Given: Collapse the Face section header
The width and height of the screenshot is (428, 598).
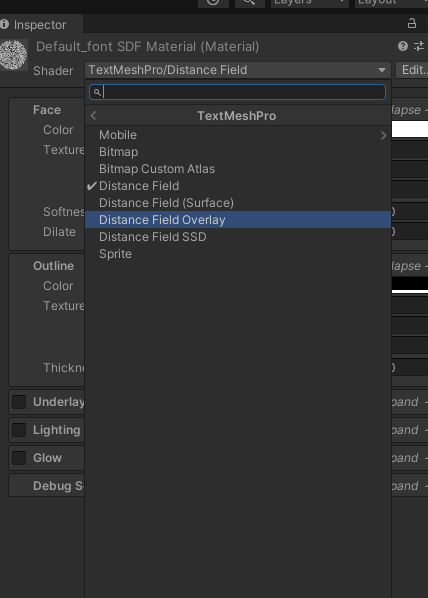Looking at the screenshot, I should 47,110.
